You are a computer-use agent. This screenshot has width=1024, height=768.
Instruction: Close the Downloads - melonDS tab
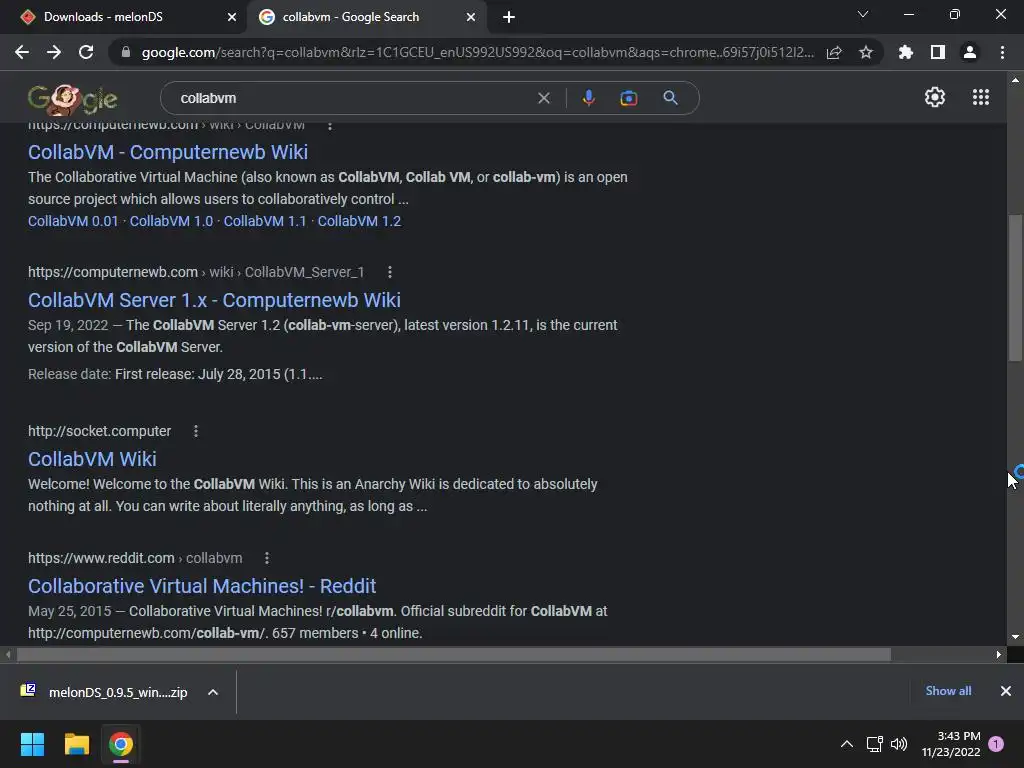click(232, 17)
